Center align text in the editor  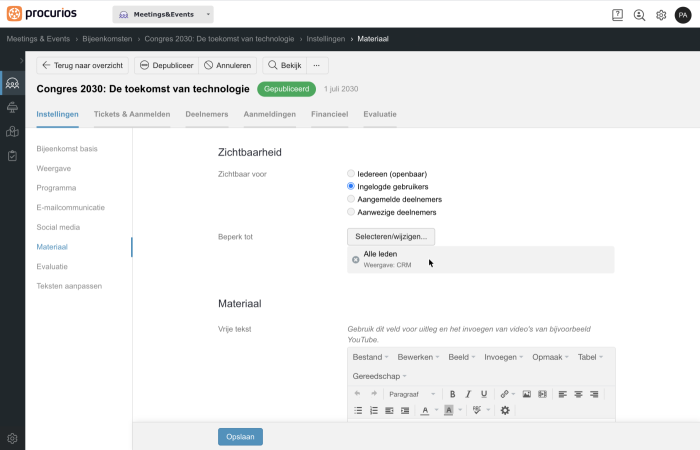click(x=578, y=394)
